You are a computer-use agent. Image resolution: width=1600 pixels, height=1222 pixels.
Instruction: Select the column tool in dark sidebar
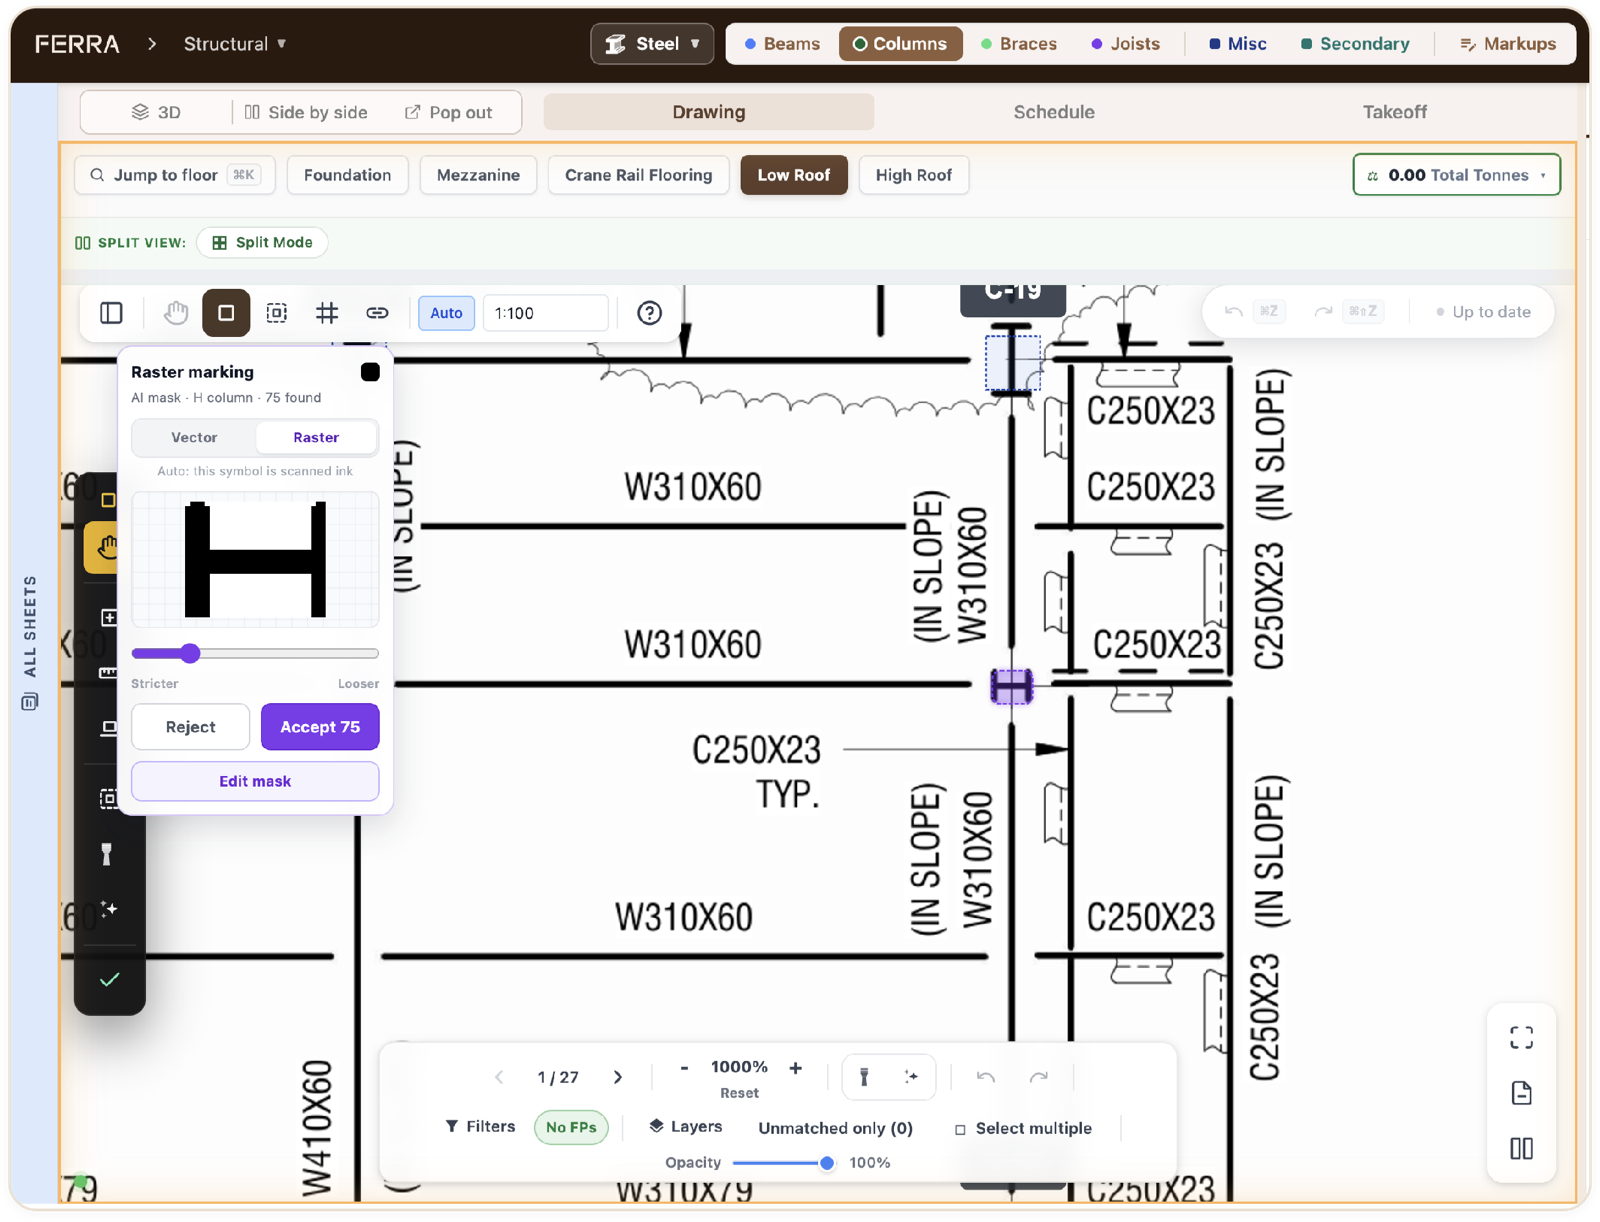point(106,854)
